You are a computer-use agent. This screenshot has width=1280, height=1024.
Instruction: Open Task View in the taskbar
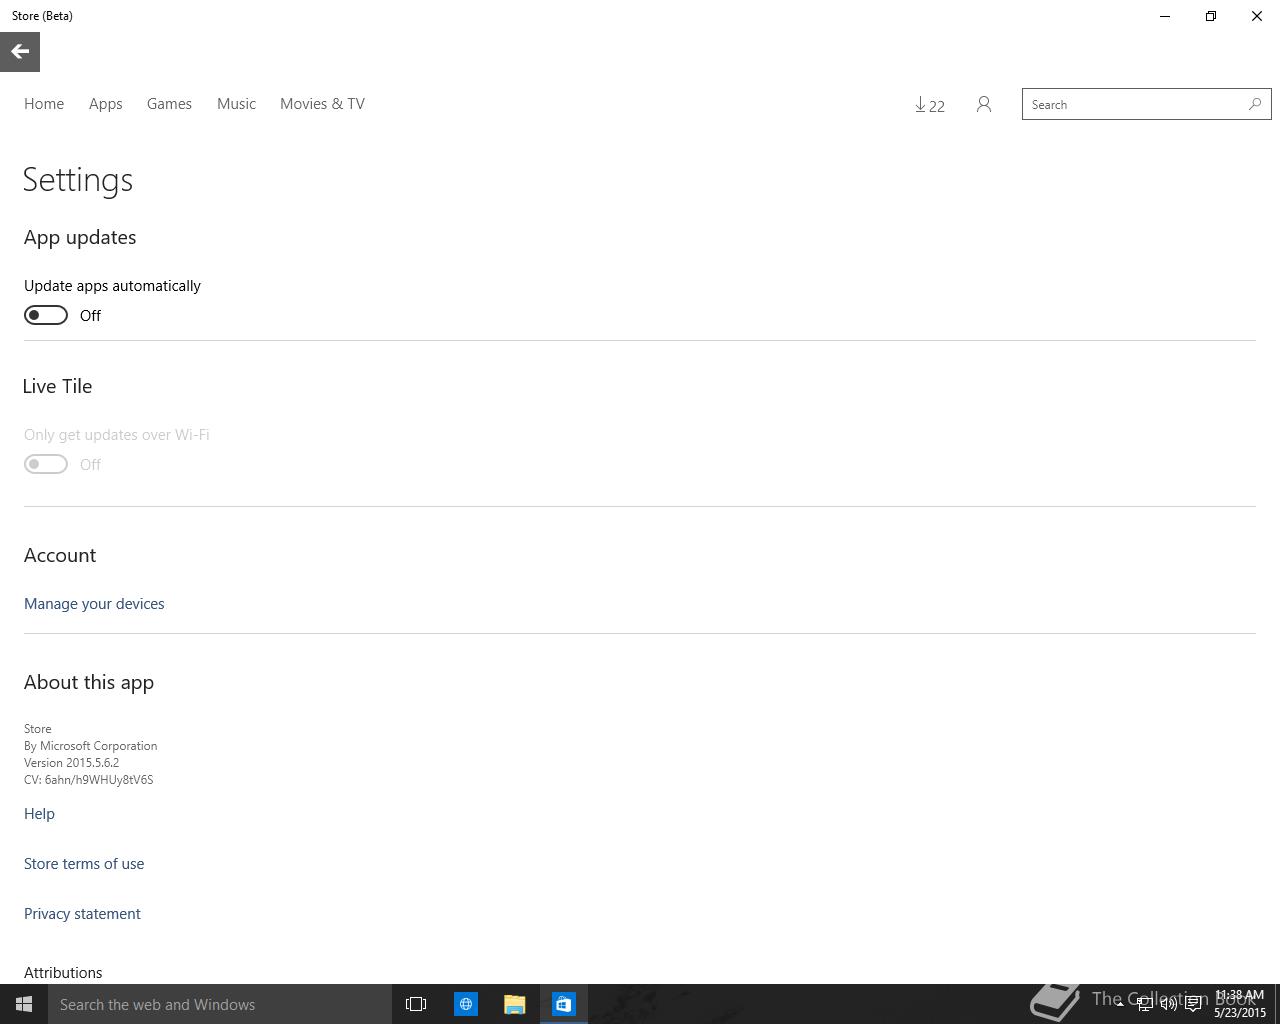pyautogui.click(x=416, y=1004)
